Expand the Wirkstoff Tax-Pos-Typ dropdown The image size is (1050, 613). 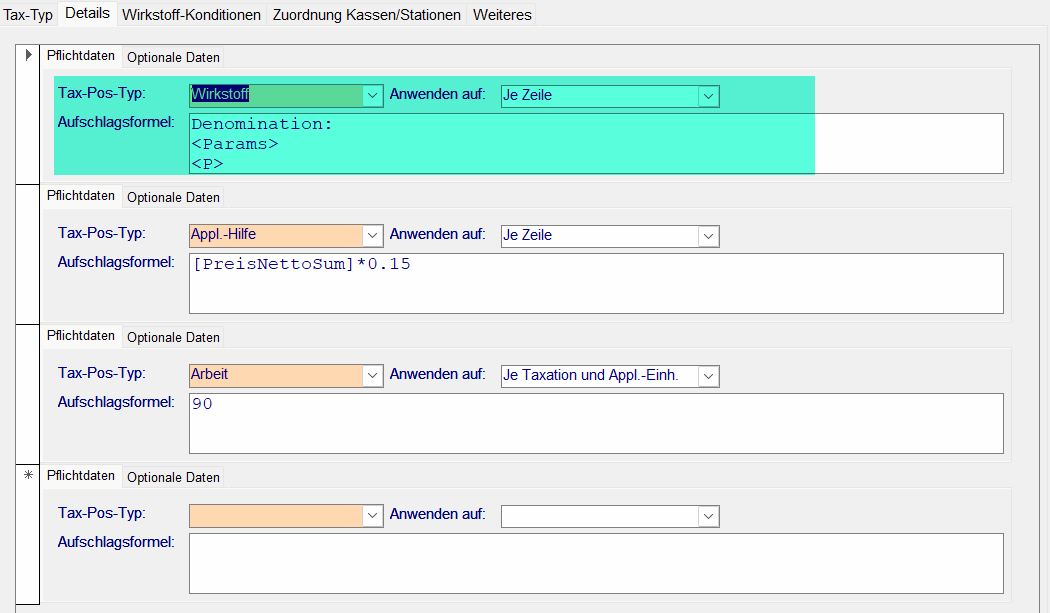click(373, 96)
